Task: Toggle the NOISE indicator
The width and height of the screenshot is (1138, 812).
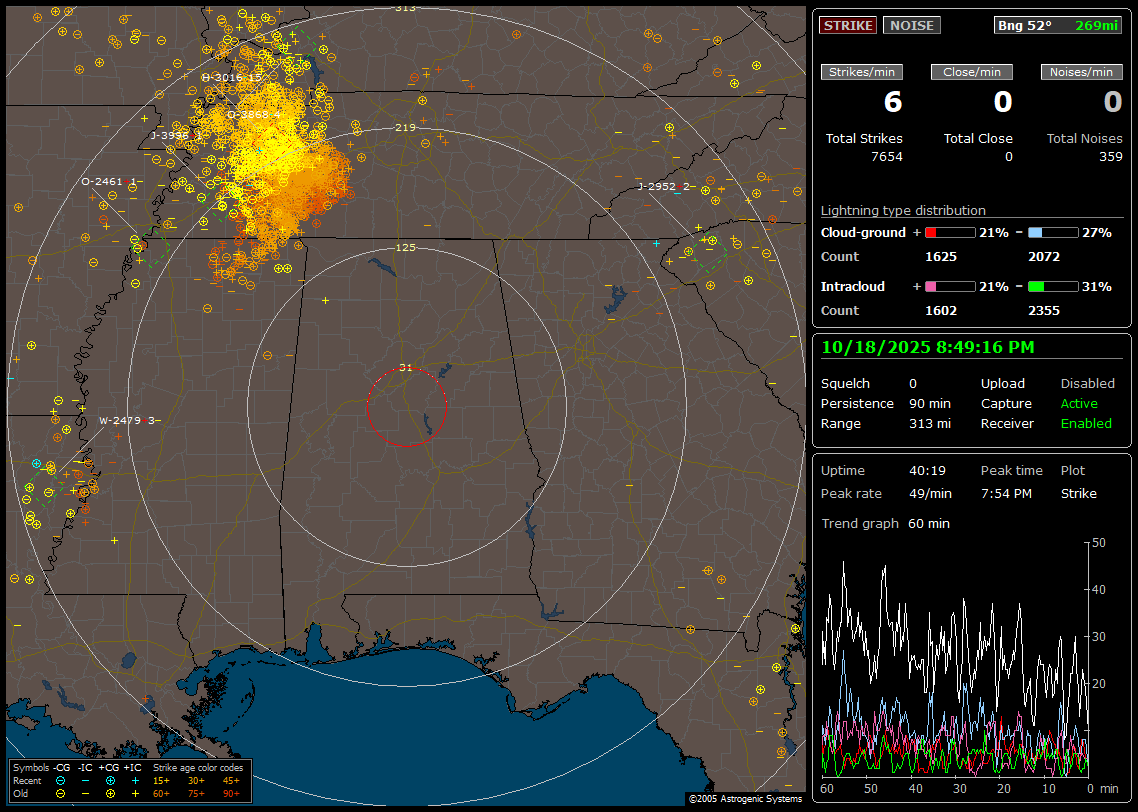Action: click(911, 26)
